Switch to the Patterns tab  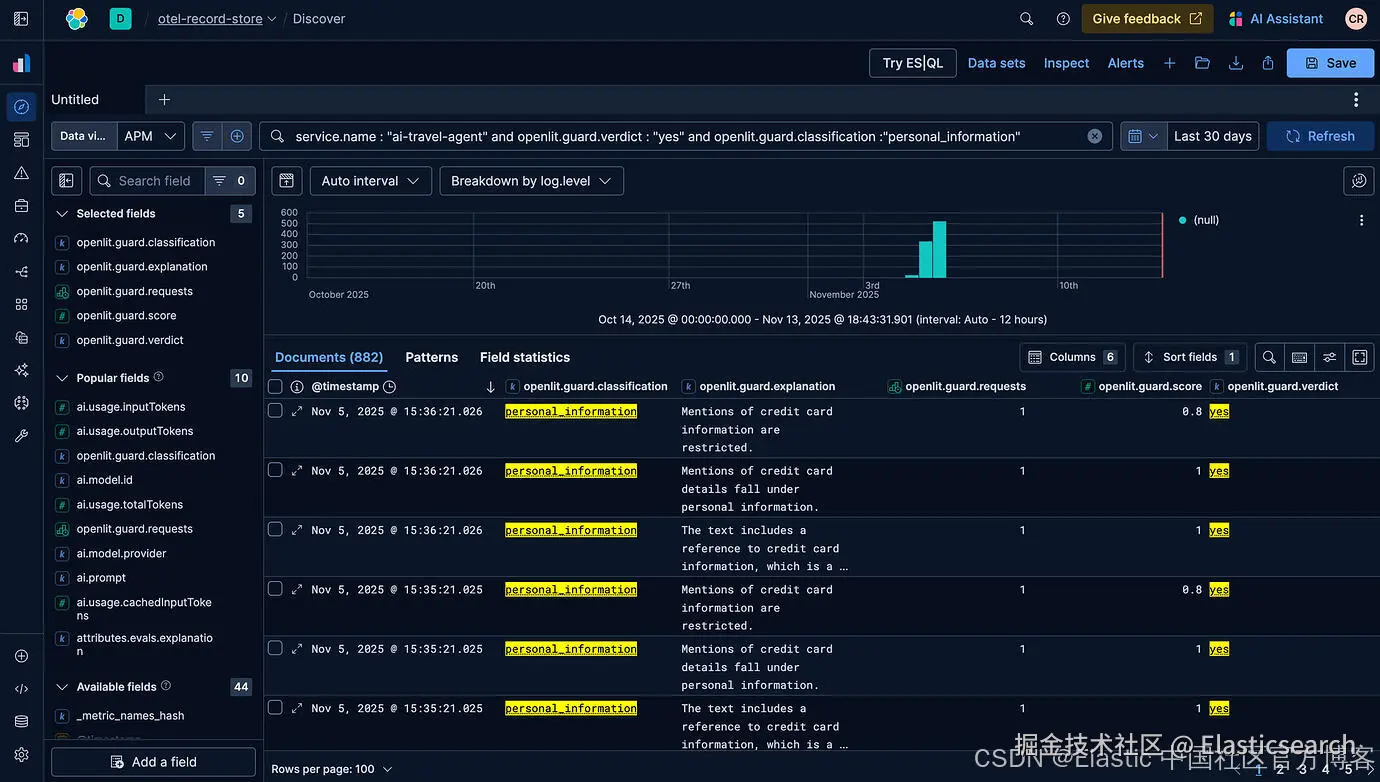432,357
